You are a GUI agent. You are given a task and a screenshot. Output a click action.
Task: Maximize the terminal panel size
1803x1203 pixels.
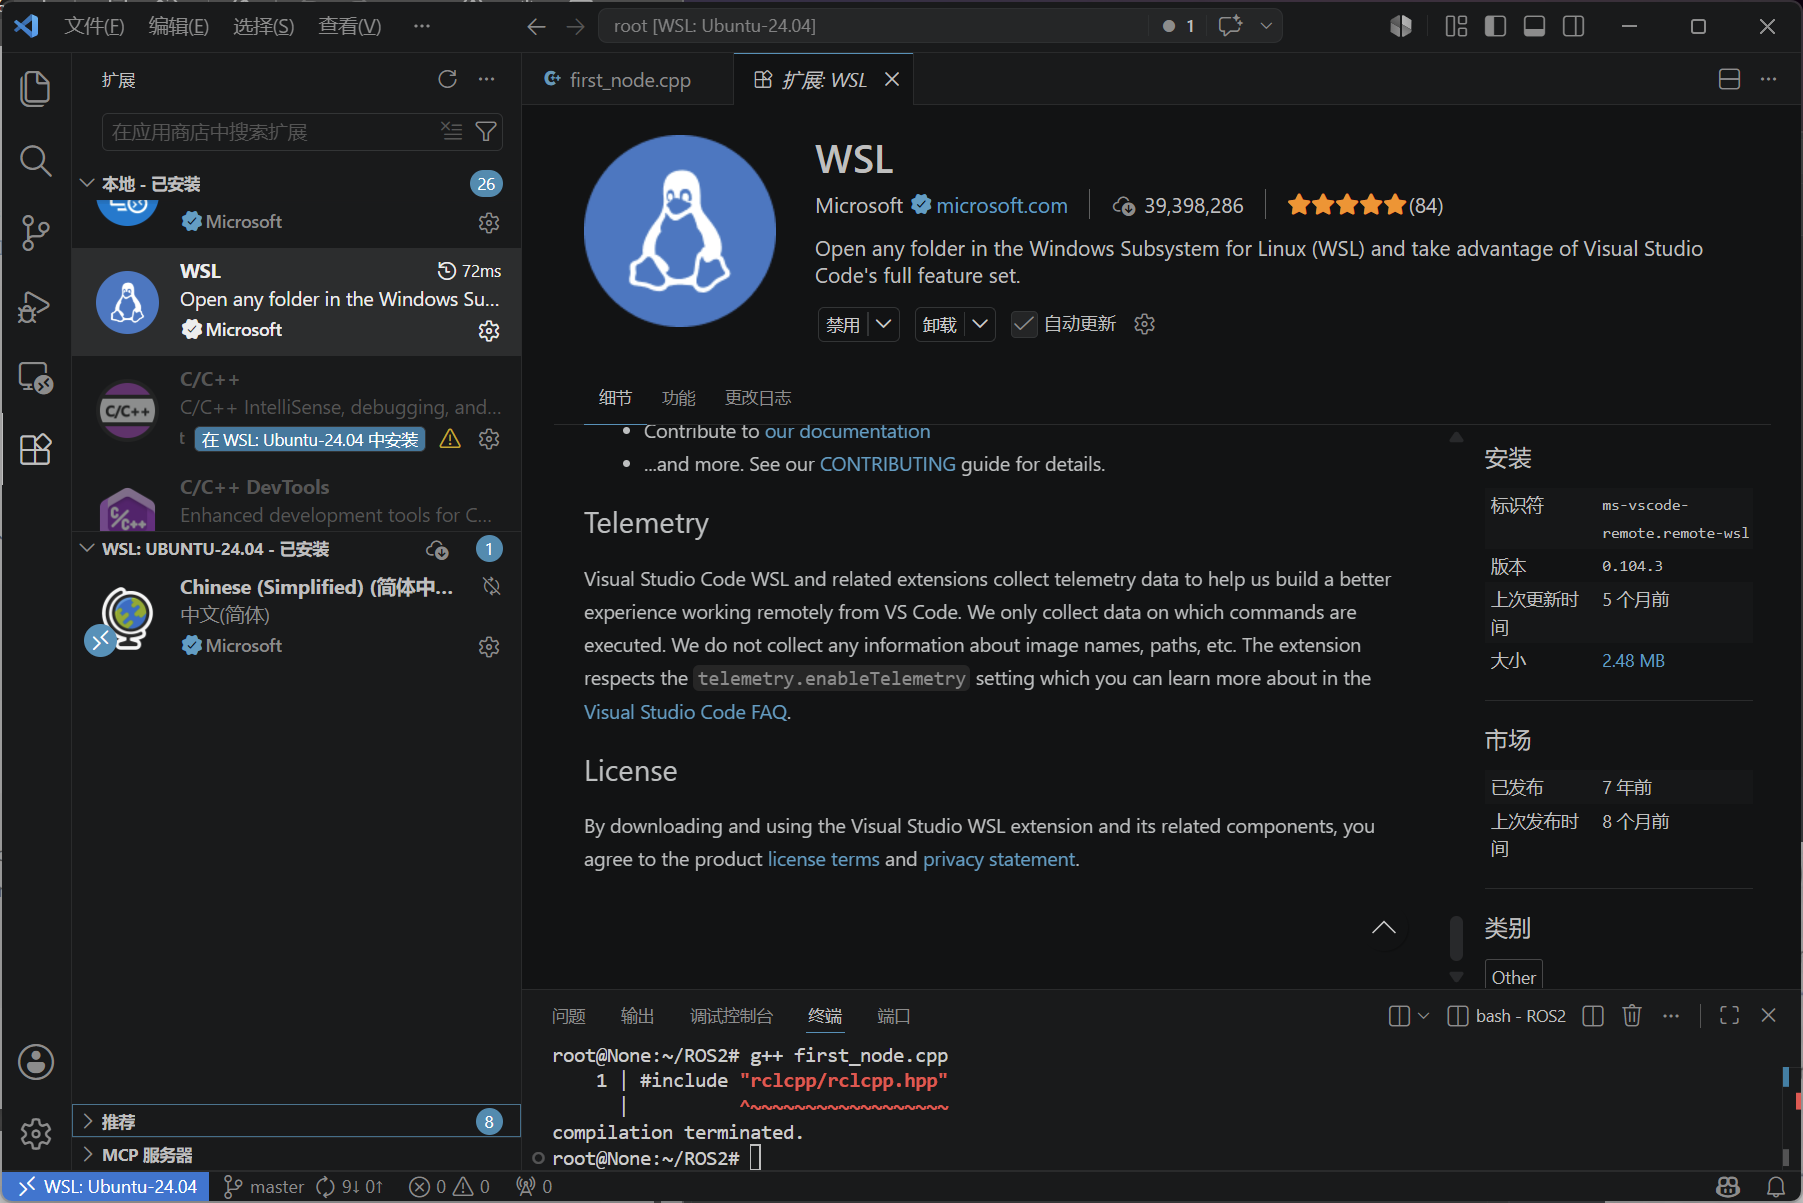[1729, 1016]
